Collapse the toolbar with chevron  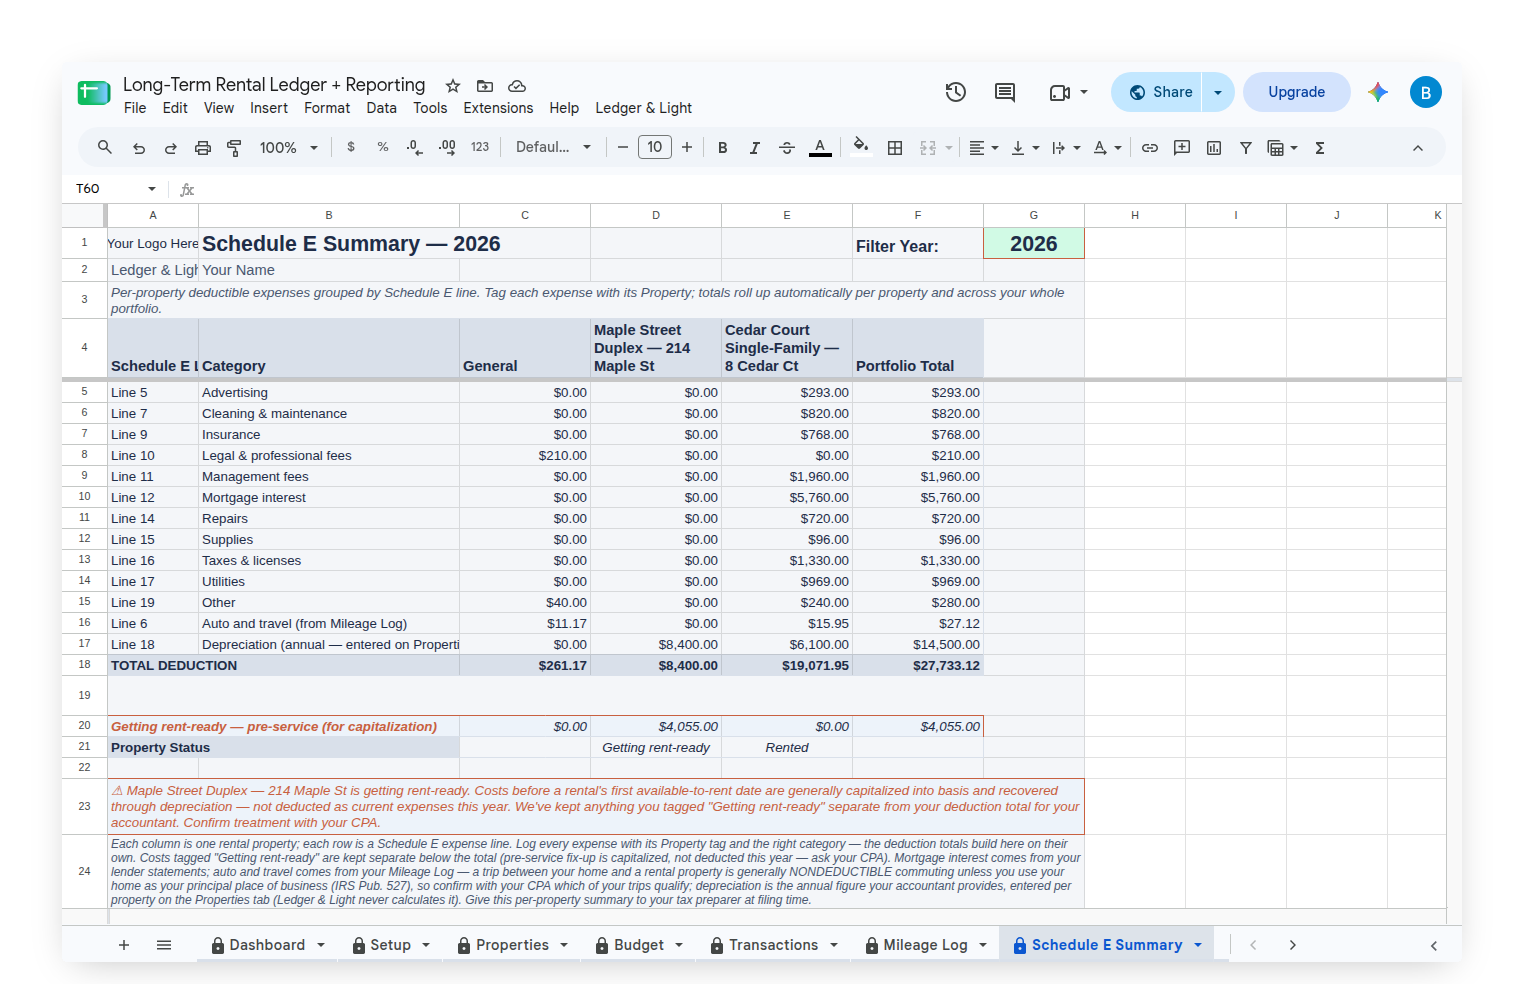pyautogui.click(x=1418, y=148)
